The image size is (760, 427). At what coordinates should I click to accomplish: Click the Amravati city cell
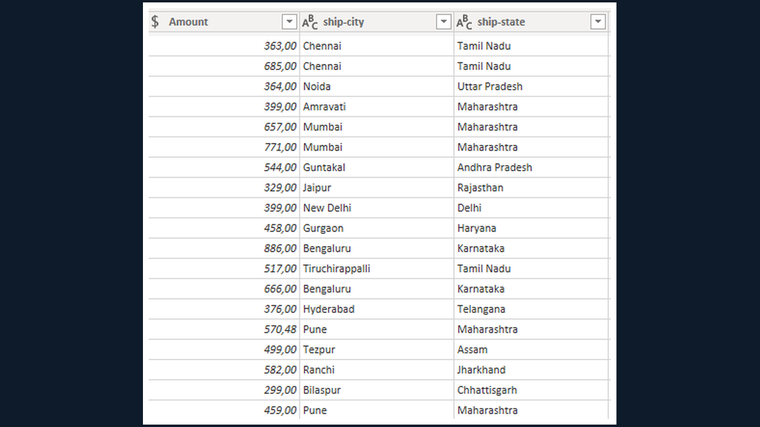377,107
